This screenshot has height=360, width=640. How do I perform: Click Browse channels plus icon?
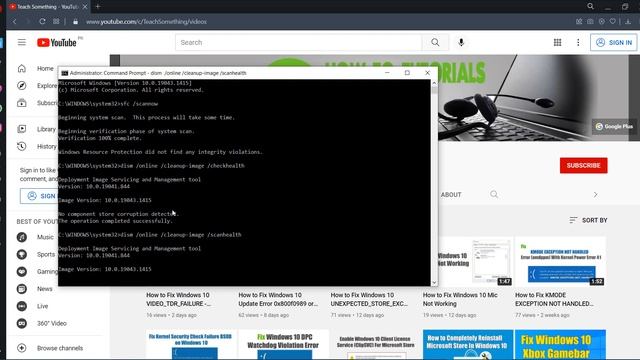pyautogui.click(x=22, y=348)
